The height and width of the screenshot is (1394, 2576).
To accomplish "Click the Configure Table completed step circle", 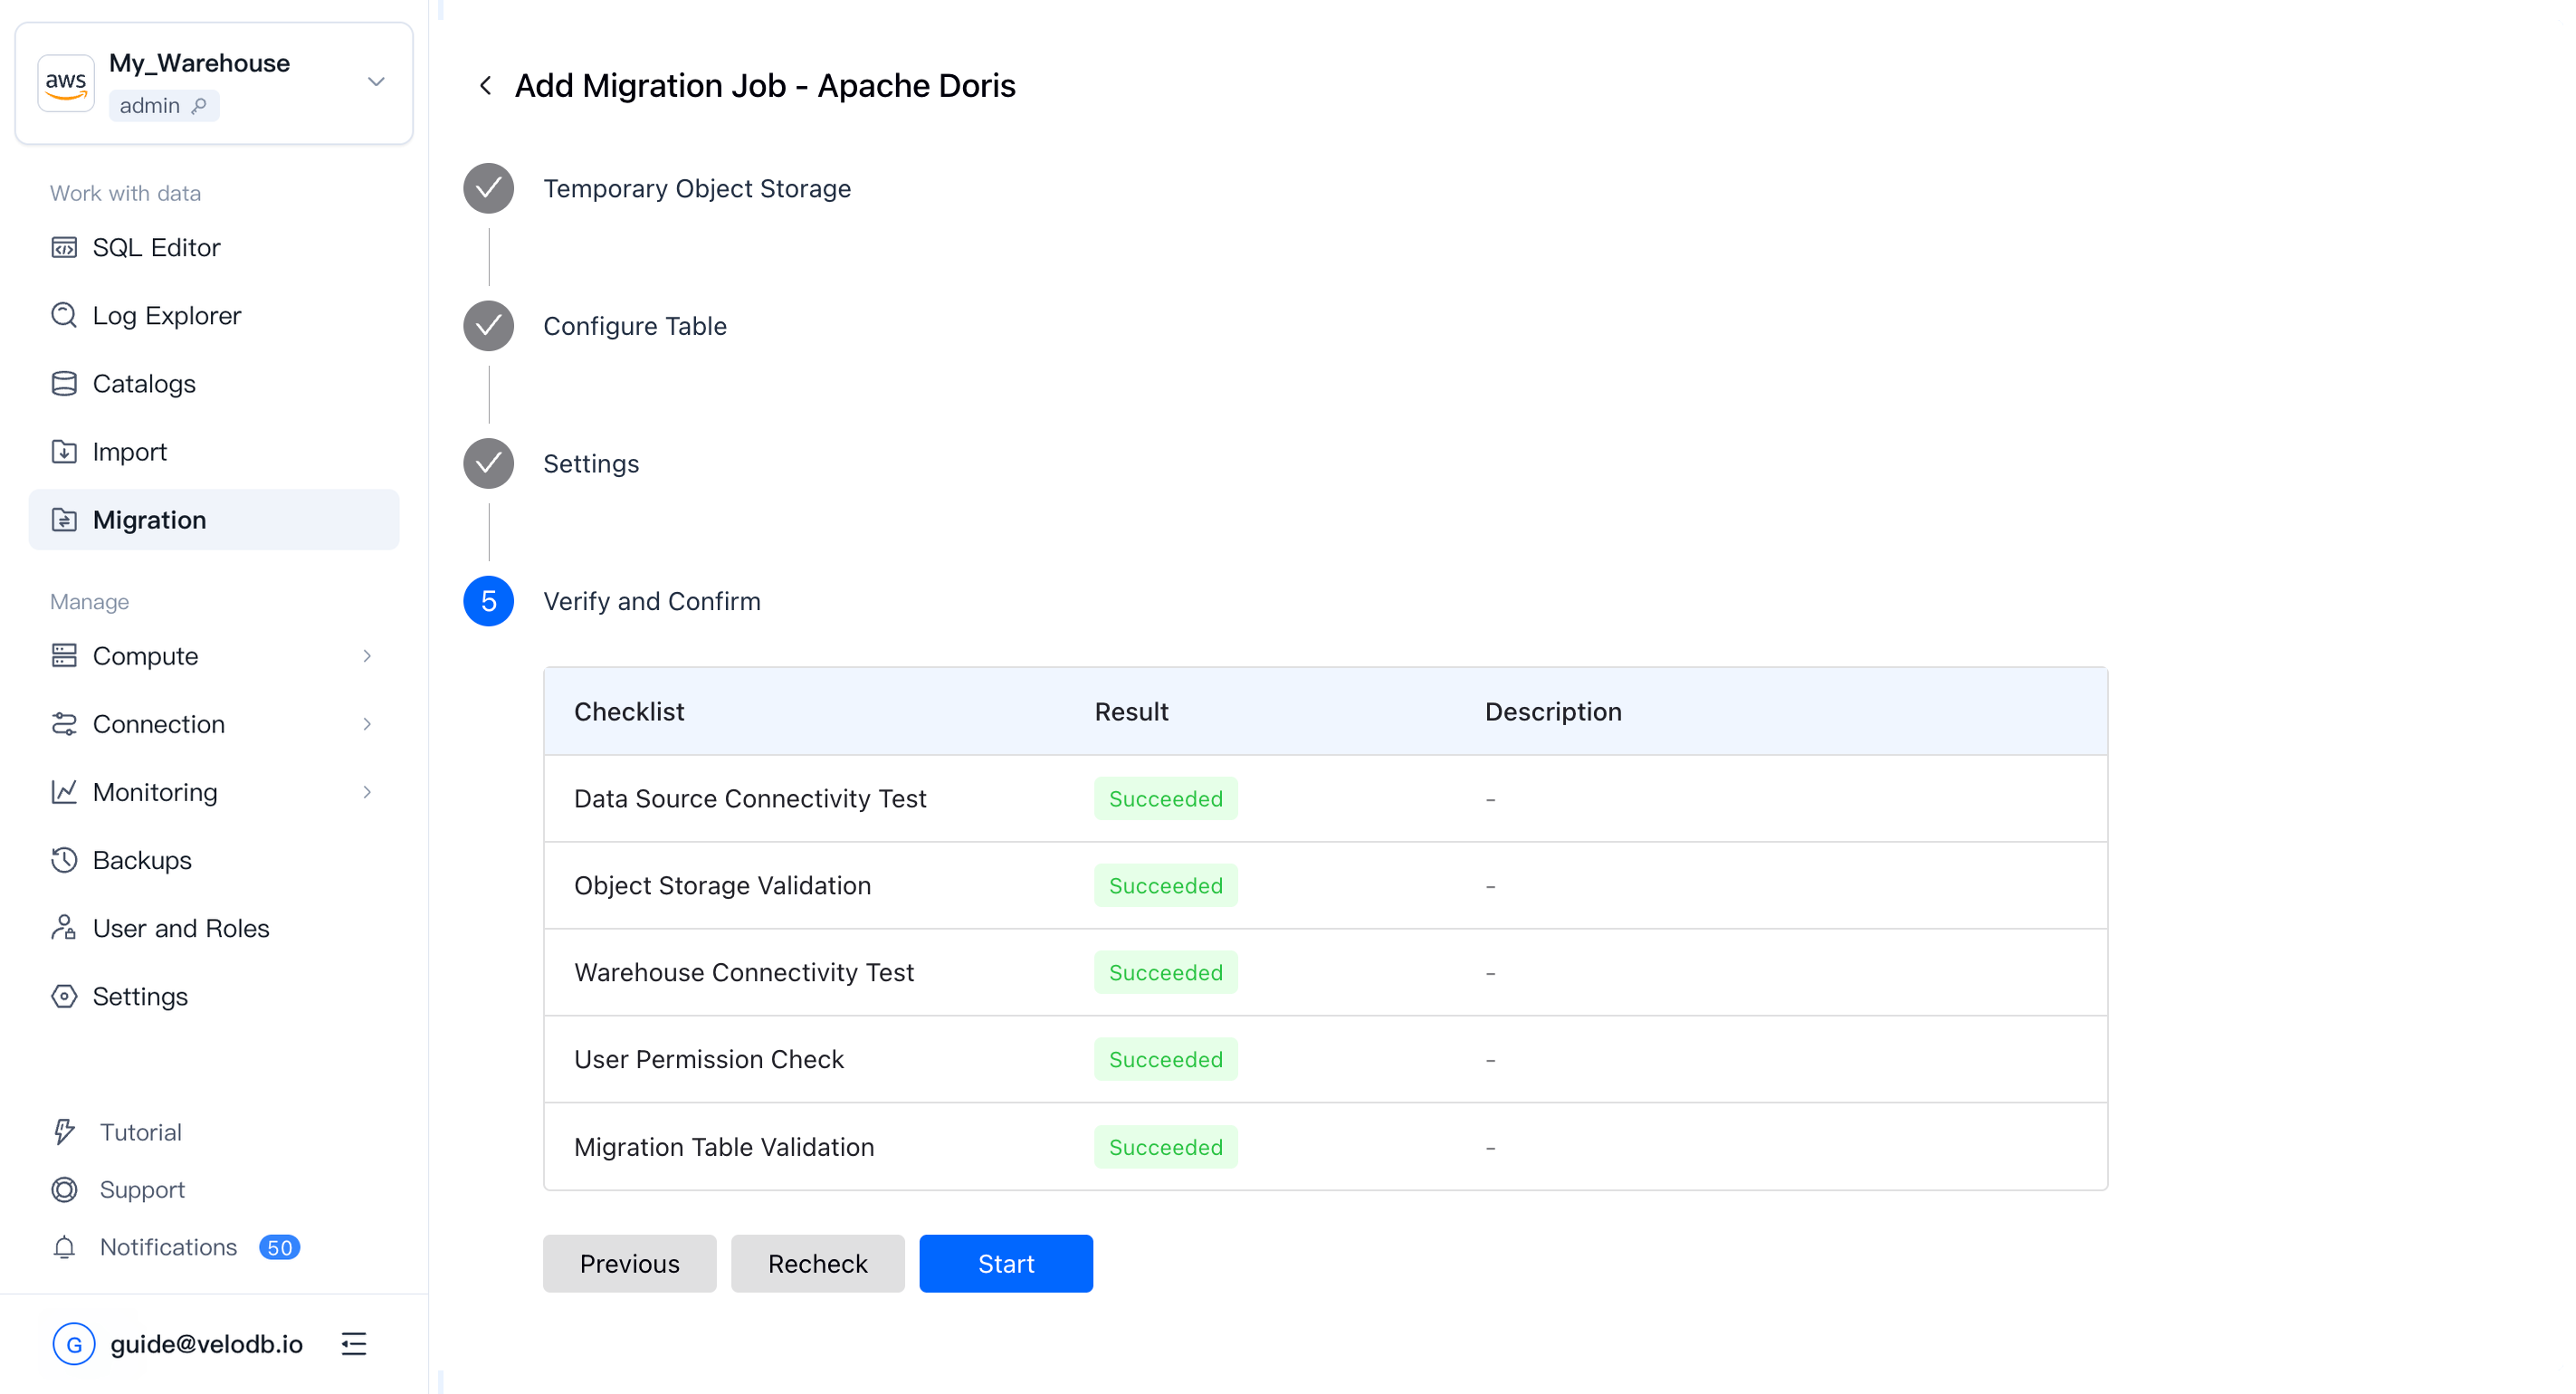I will [x=488, y=326].
